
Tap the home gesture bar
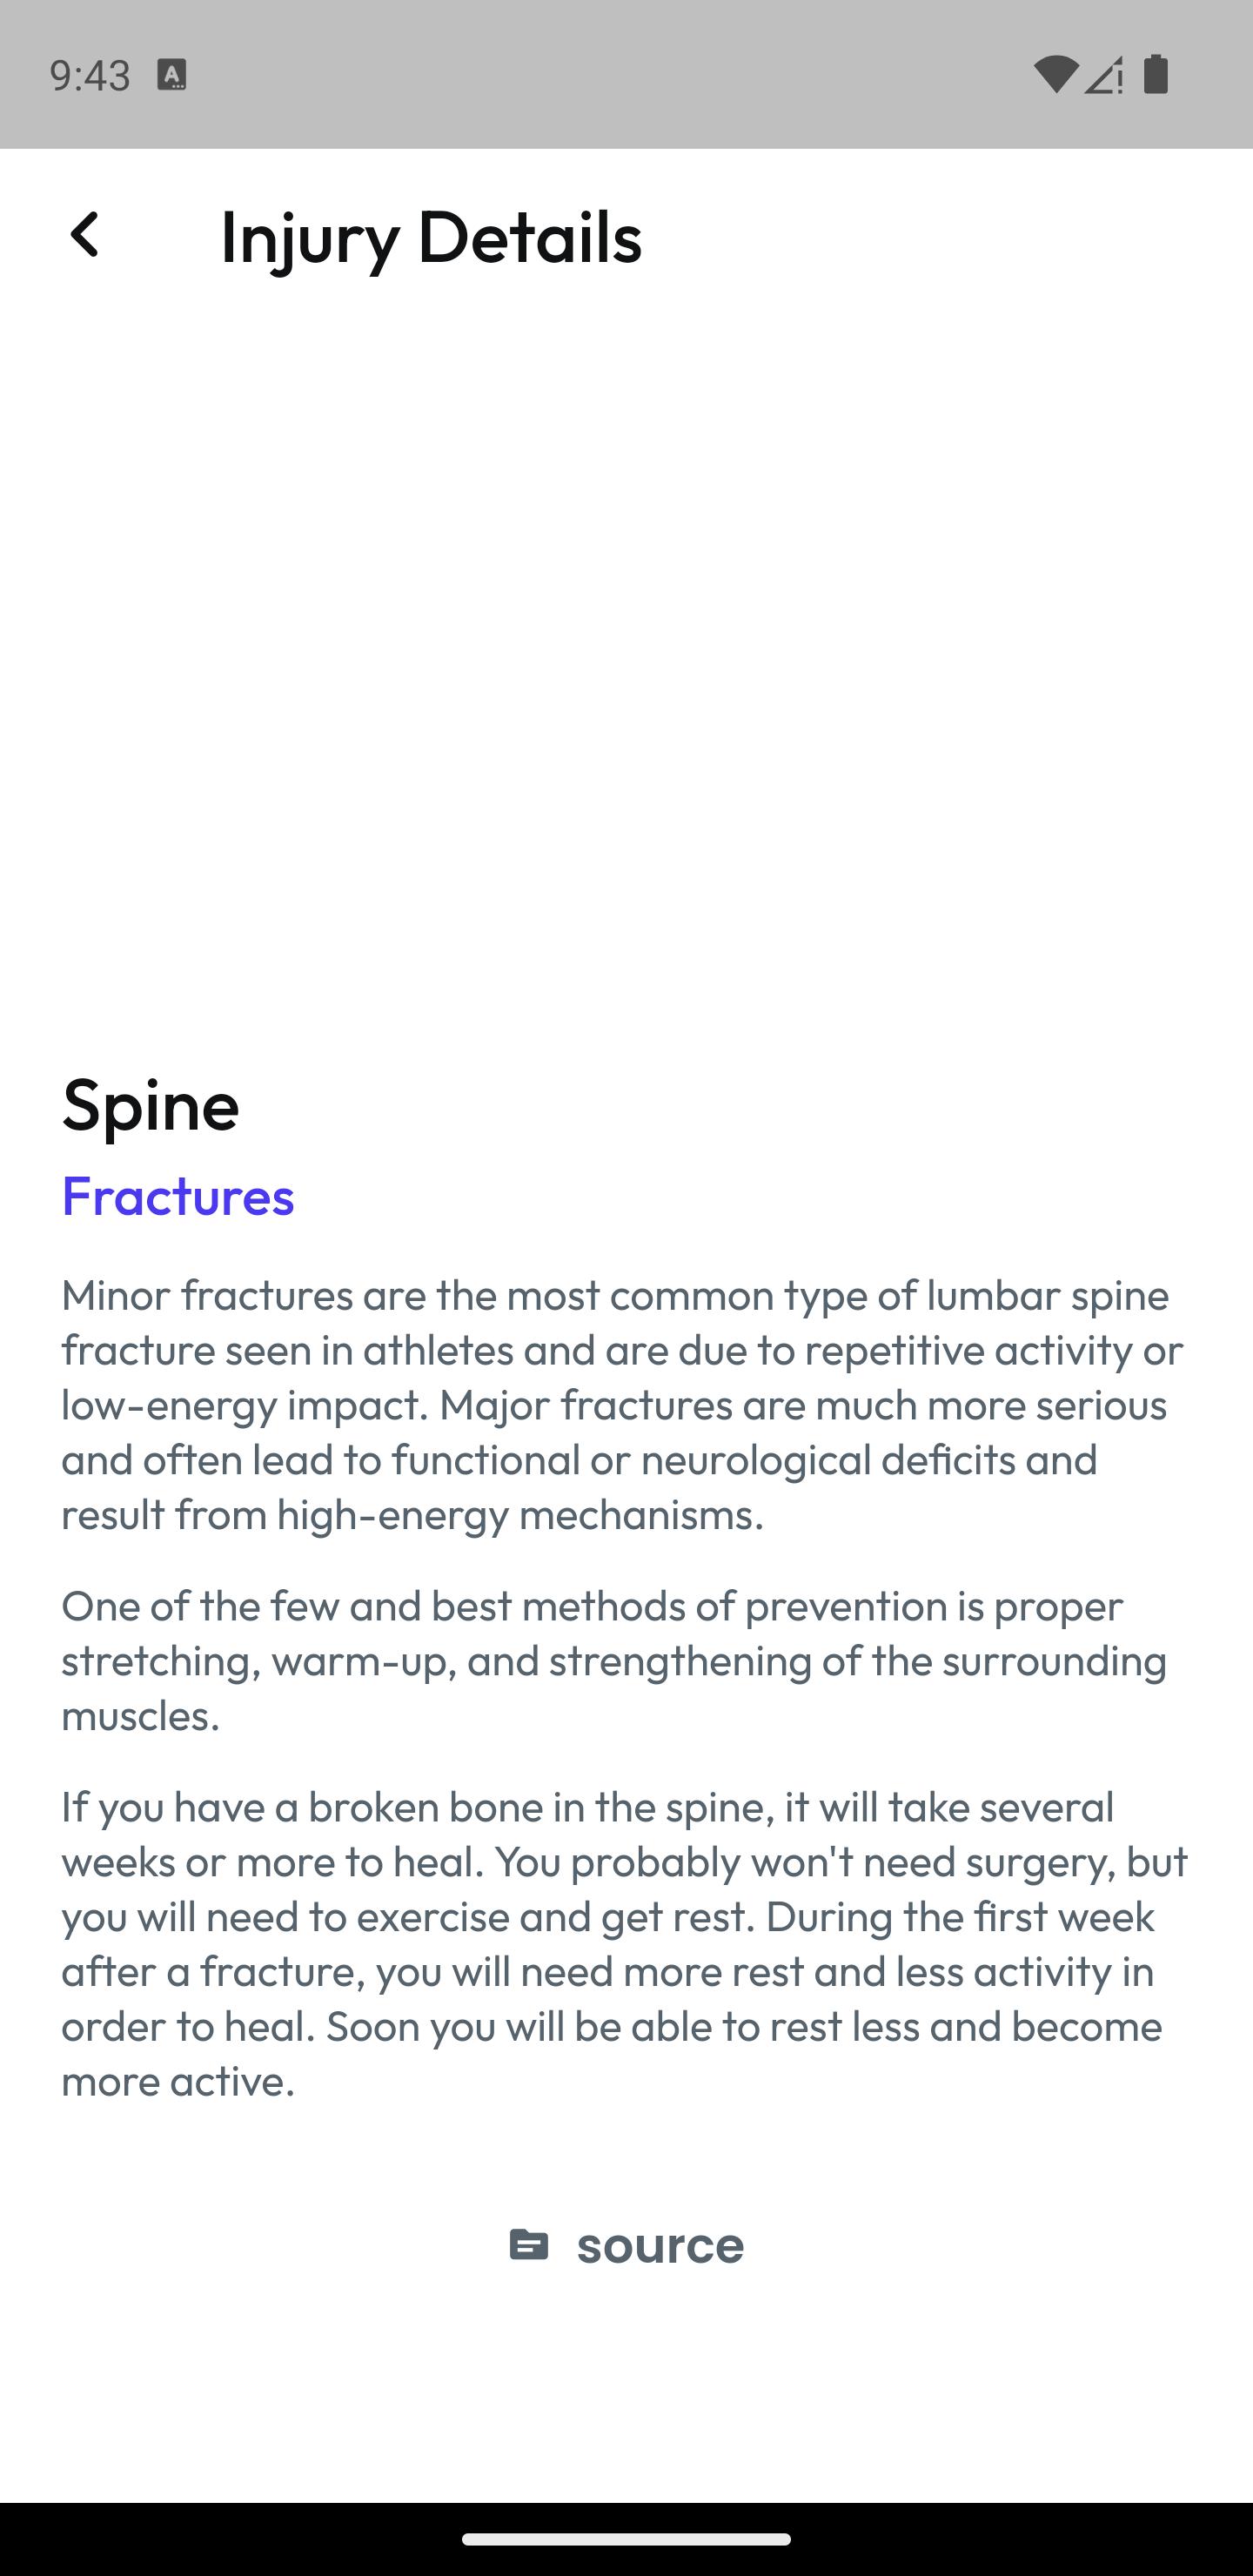click(626, 2539)
